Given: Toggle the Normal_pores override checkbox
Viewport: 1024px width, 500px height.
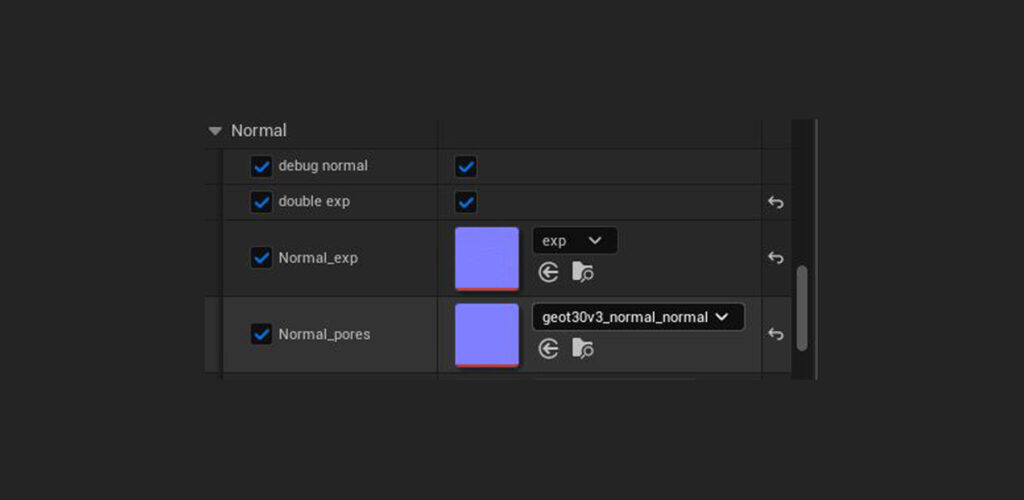Looking at the screenshot, I should (261, 334).
